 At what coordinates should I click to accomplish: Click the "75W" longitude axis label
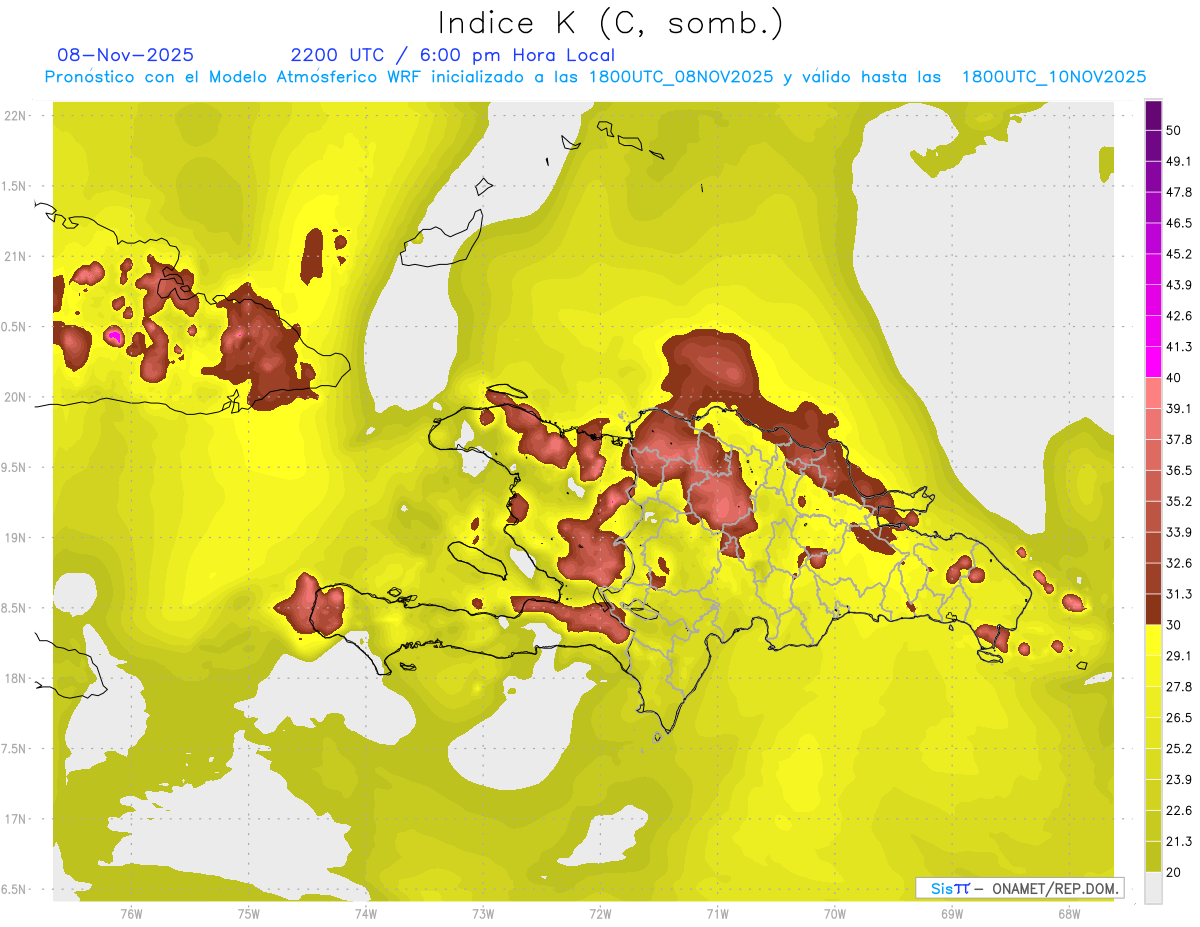click(249, 913)
